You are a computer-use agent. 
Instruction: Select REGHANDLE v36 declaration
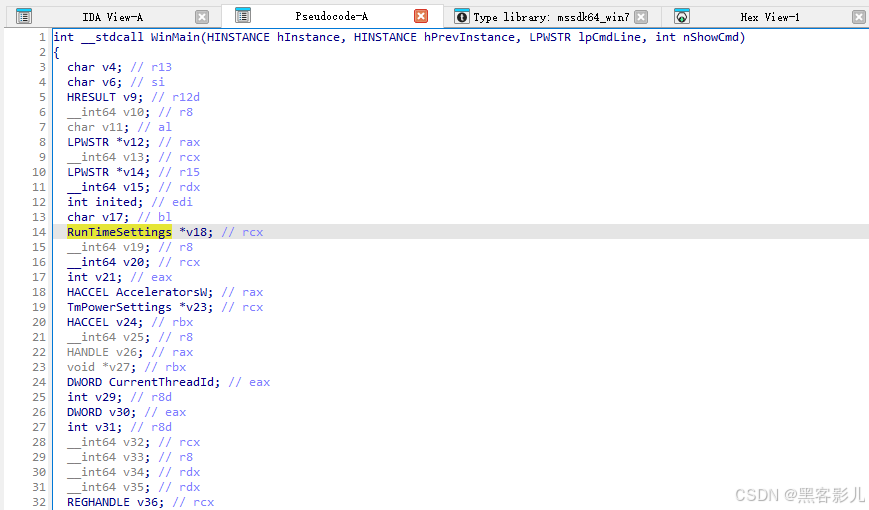(x=115, y=501)
